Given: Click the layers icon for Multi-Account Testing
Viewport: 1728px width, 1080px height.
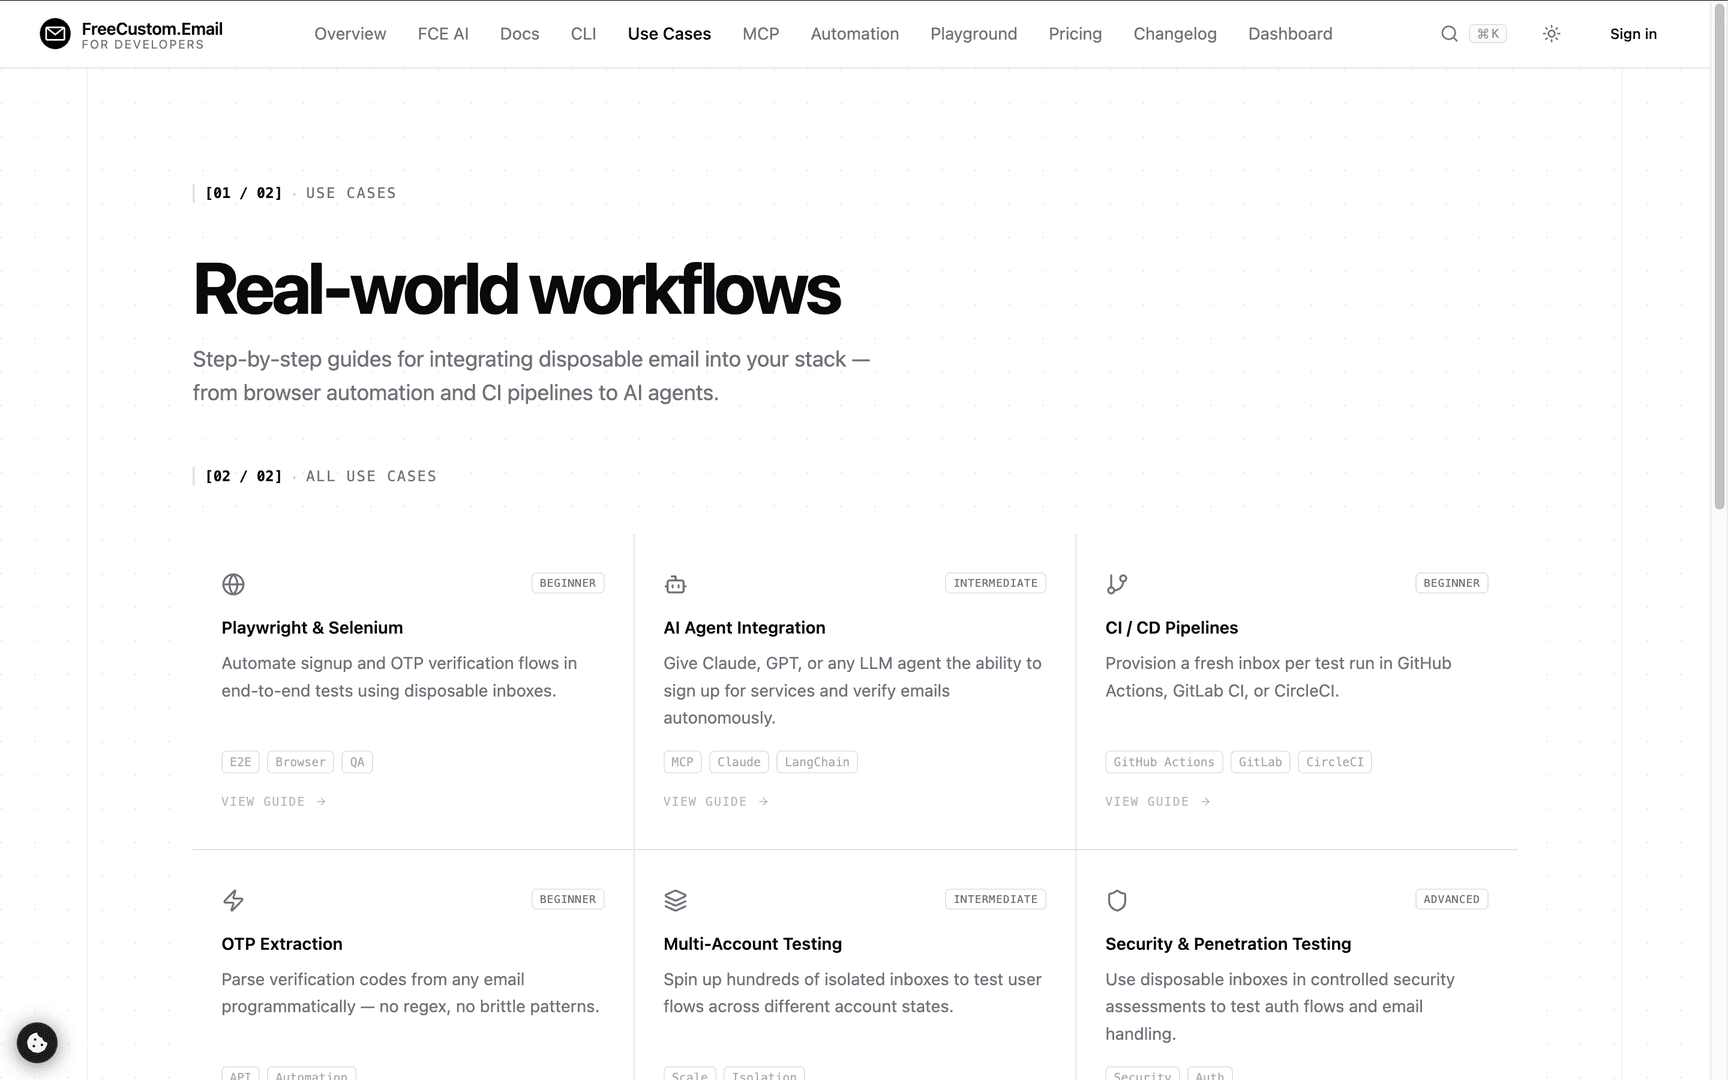Looking at the screenshot, I should [675, 900].
